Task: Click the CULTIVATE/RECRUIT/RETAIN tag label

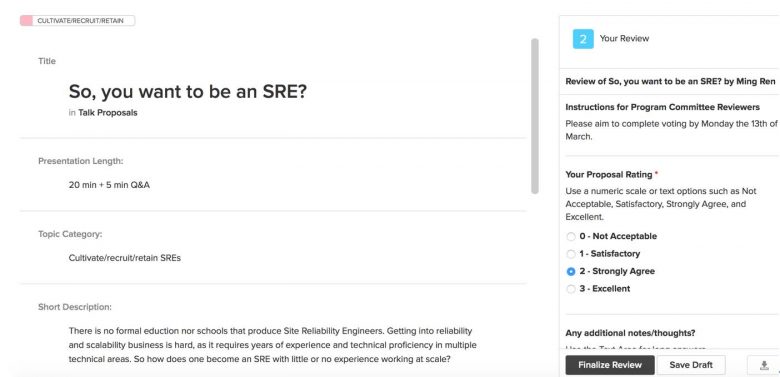Action: 81,21
